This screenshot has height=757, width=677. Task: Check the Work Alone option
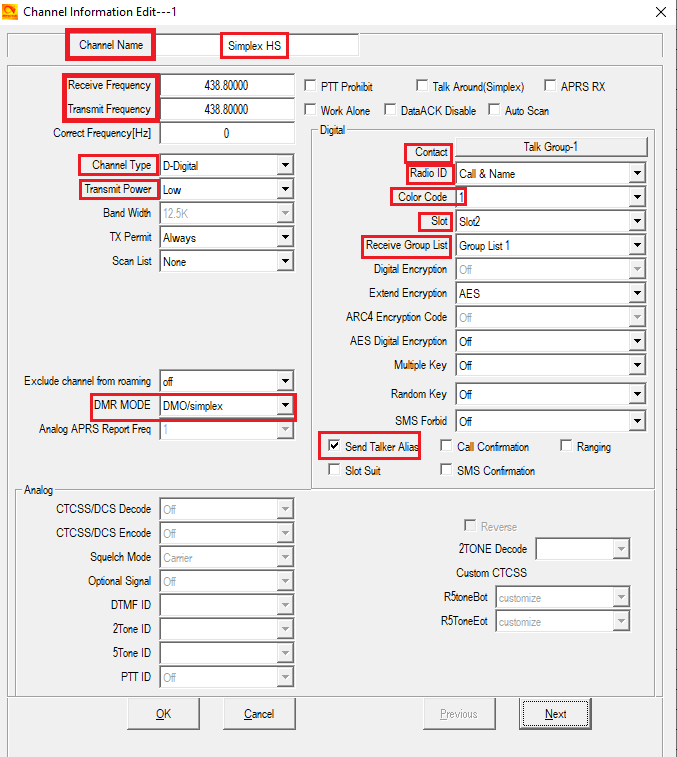[310, 110]
